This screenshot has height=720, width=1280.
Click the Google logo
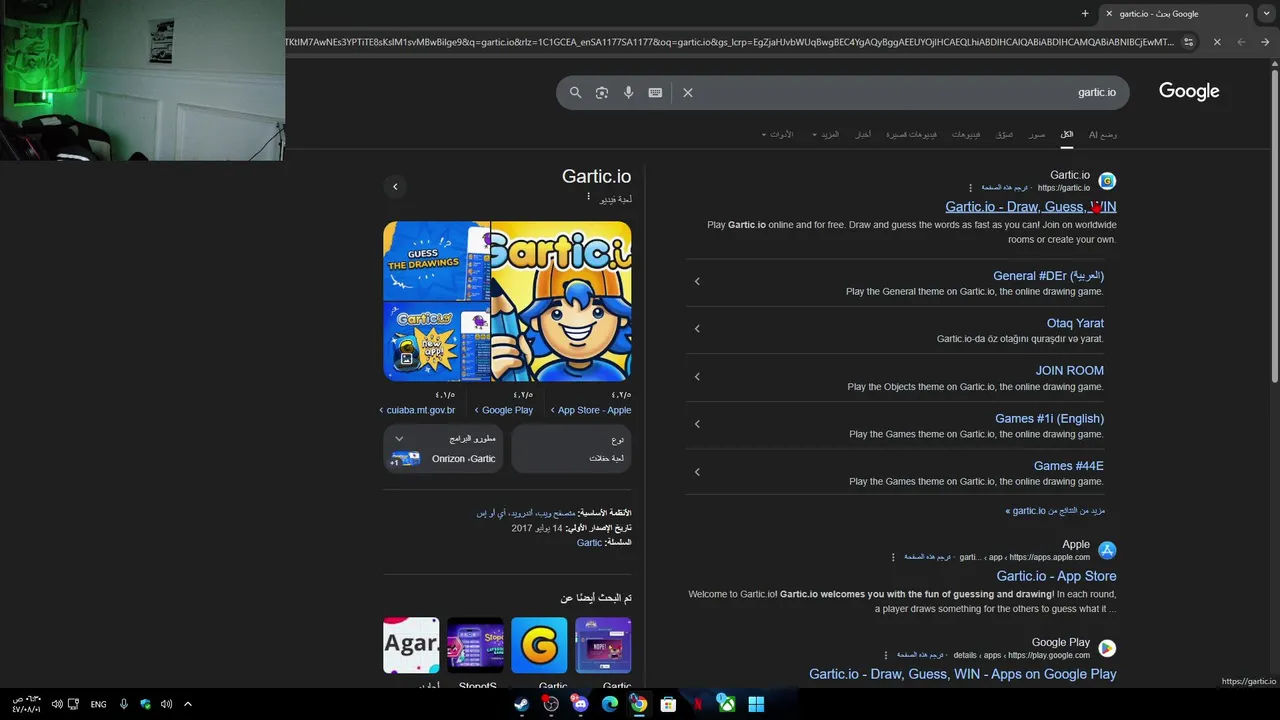[x=1189, y=91]
